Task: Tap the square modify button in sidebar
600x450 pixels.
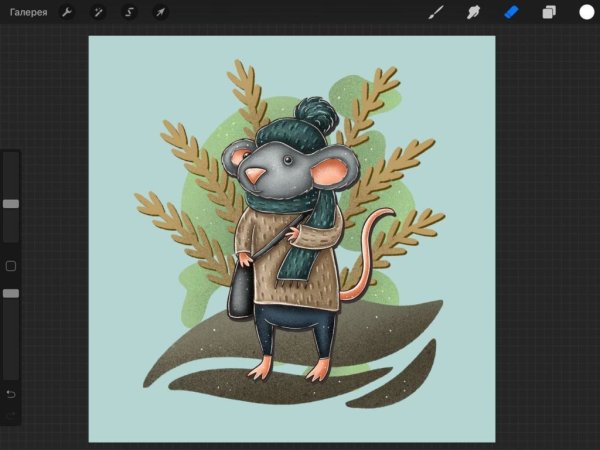Action: (x=11, y=266)
